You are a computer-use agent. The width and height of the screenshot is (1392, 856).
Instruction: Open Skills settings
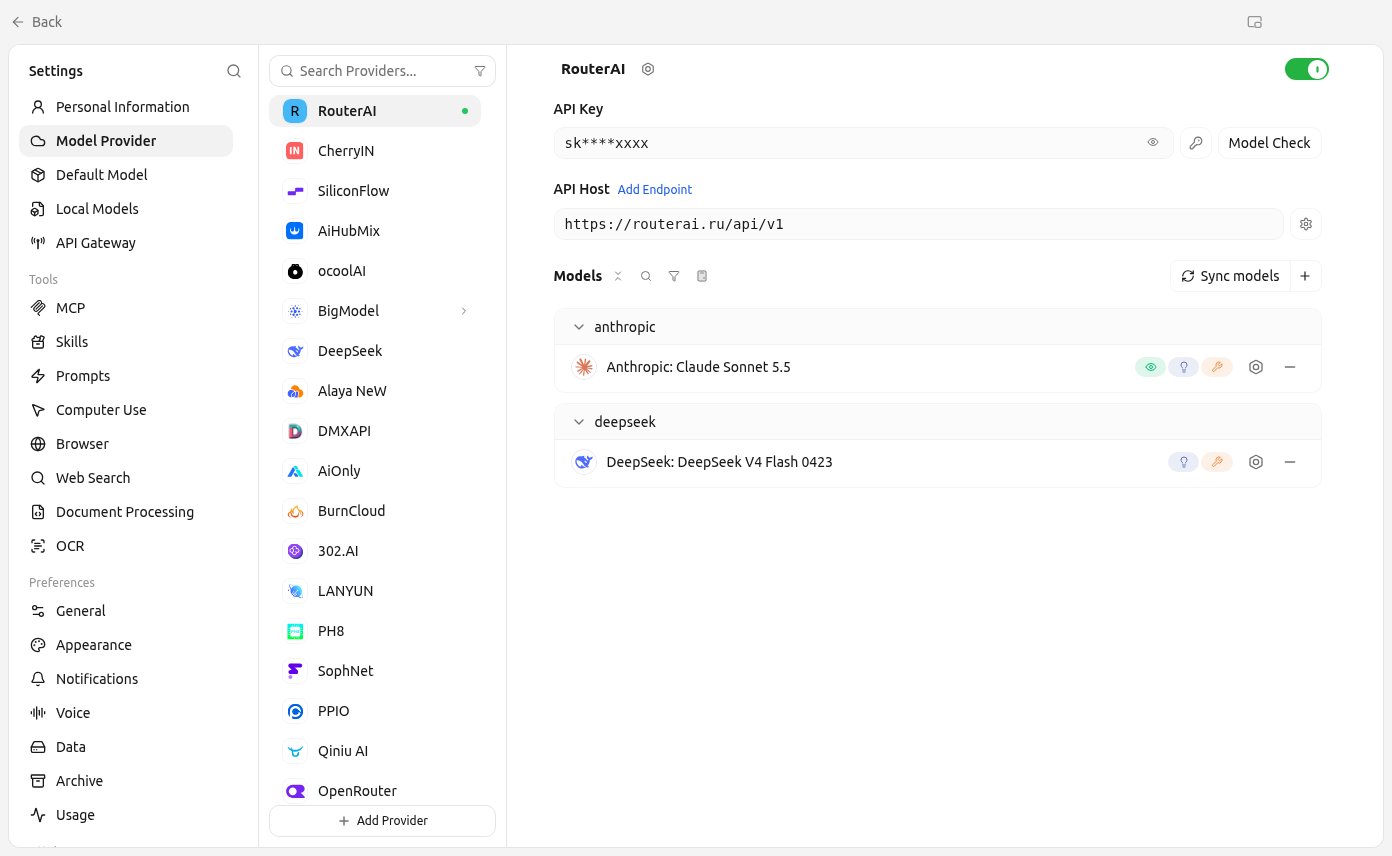pyautogui.click(x=126, y=342)
